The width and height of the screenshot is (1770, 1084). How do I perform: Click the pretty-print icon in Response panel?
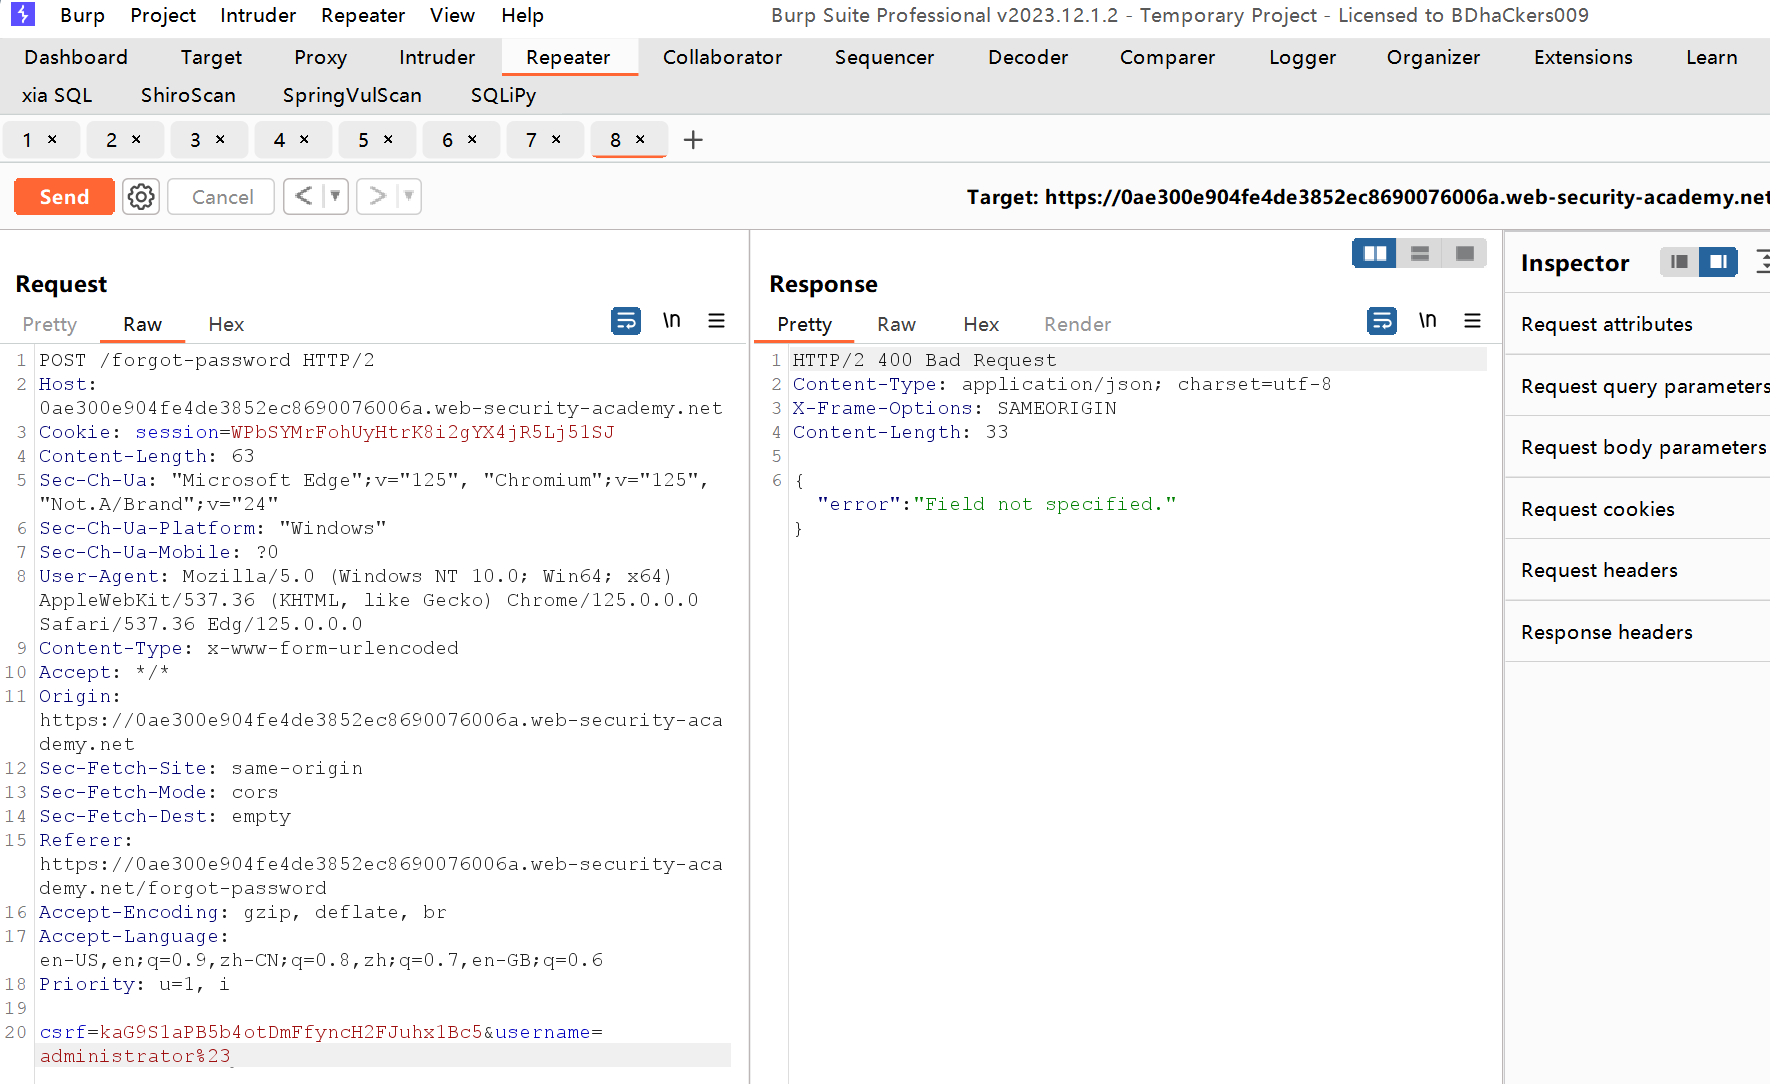(1382, 321)
